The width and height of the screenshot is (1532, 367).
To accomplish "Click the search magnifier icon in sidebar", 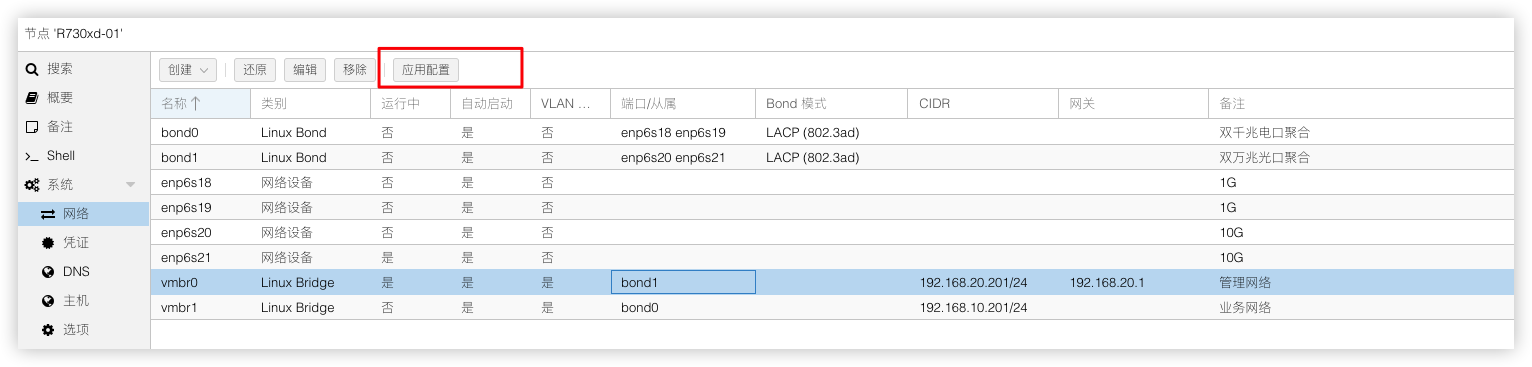I will (32, 69).
